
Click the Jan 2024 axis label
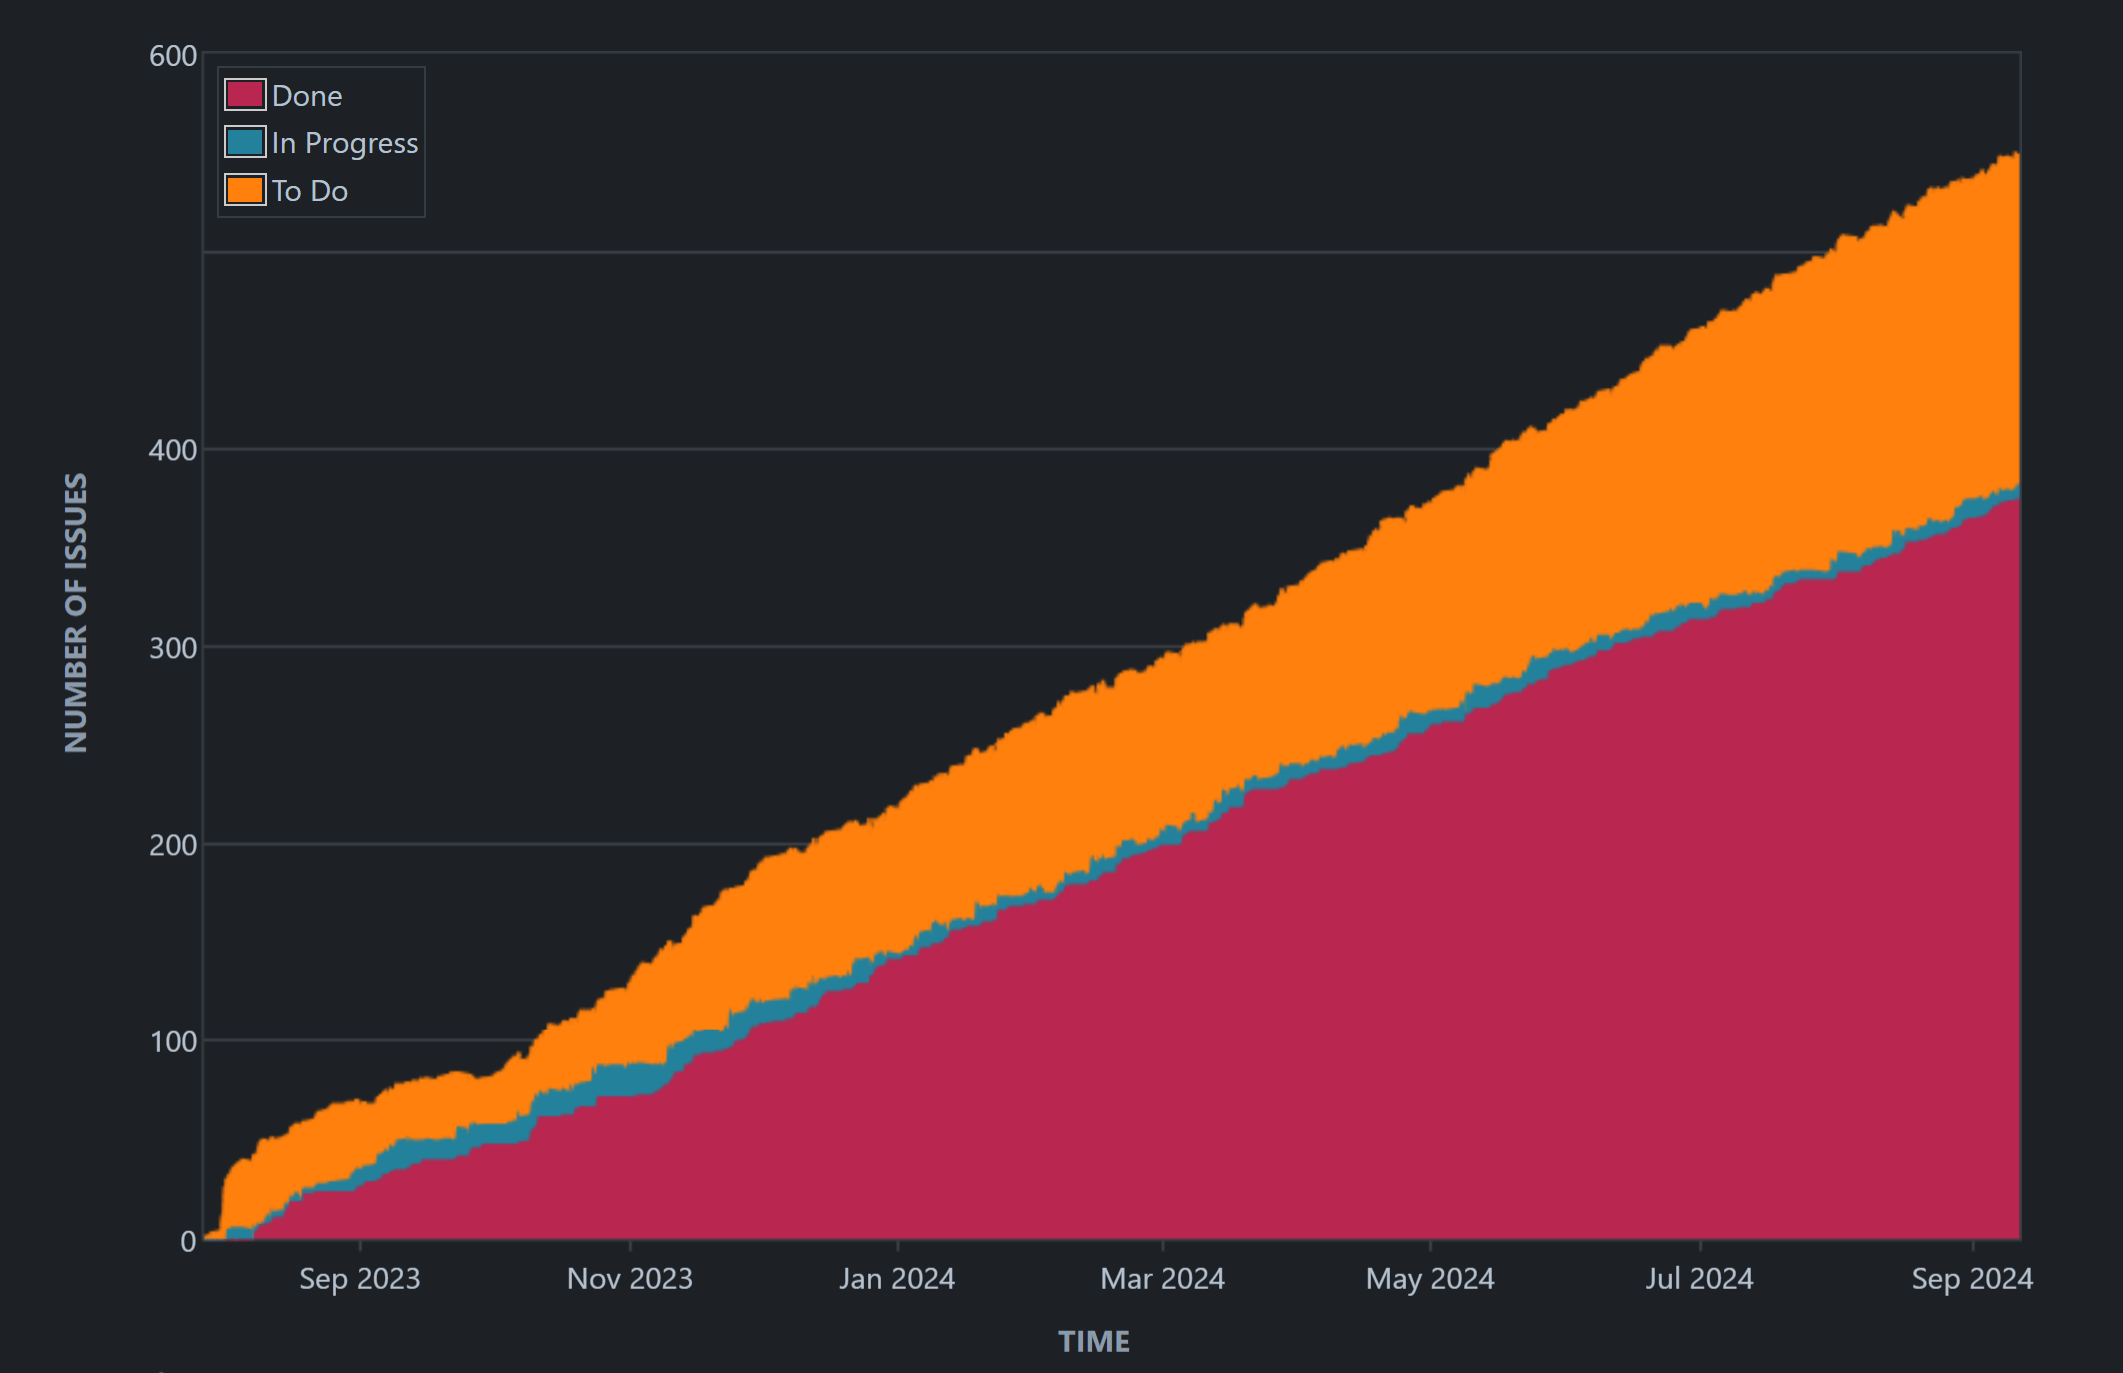click(x=897, y=1279)
